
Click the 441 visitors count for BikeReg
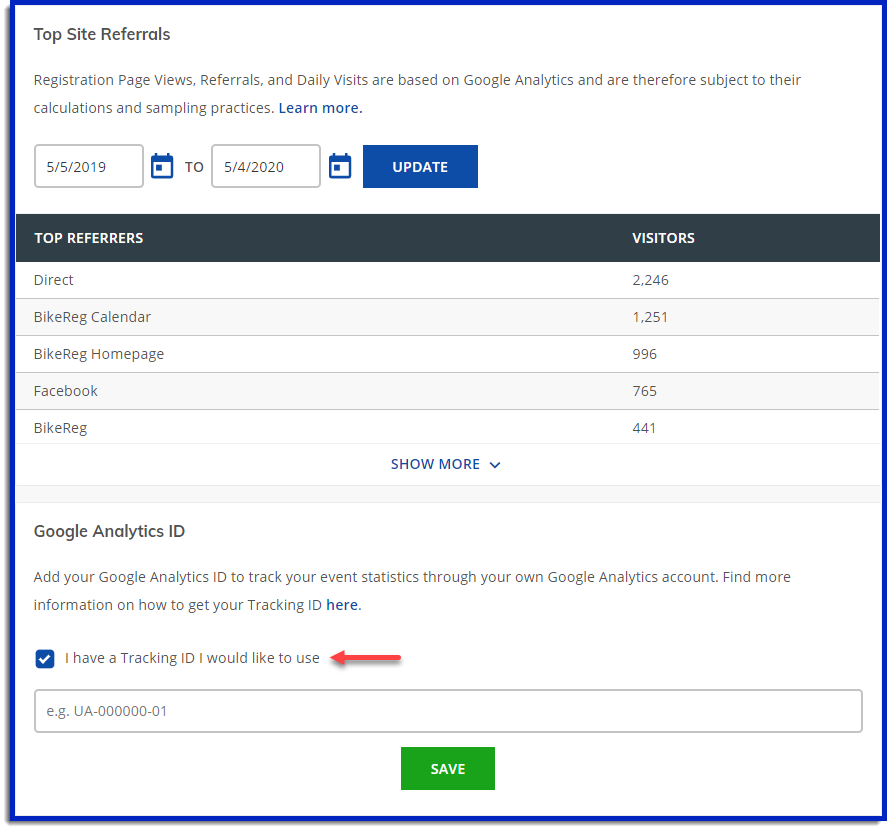(x=644, y=428)
